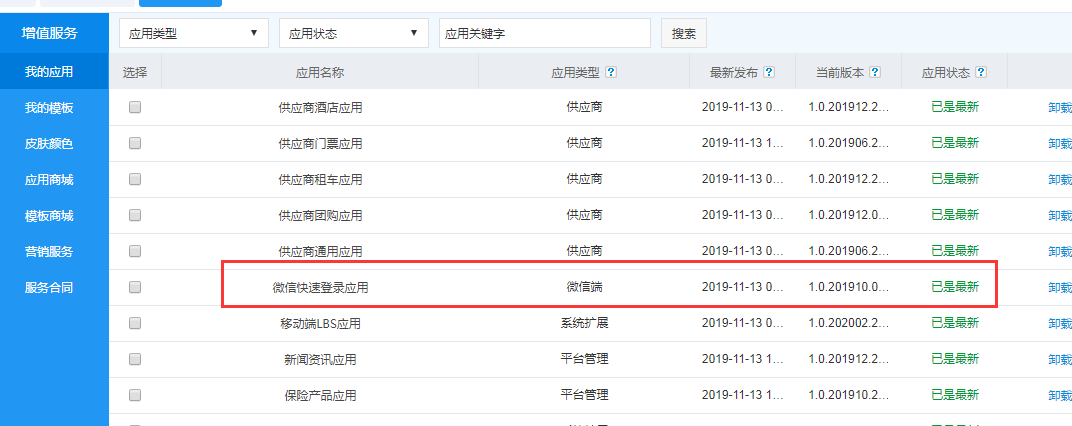Go to 应用商城 sidebar menu
This screenshot has width=1072, height=426.
point(49,180)
